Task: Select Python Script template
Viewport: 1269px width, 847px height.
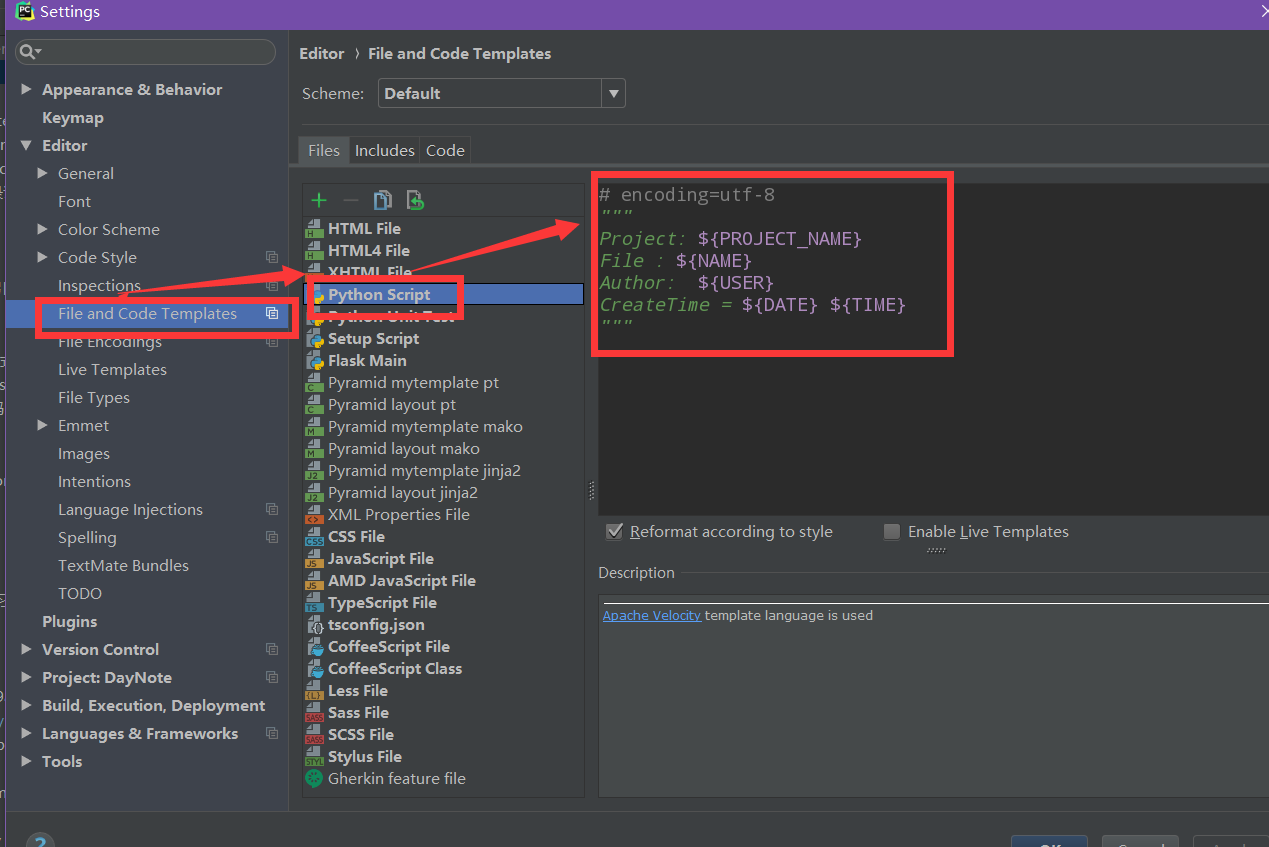Action: [443, 294]
